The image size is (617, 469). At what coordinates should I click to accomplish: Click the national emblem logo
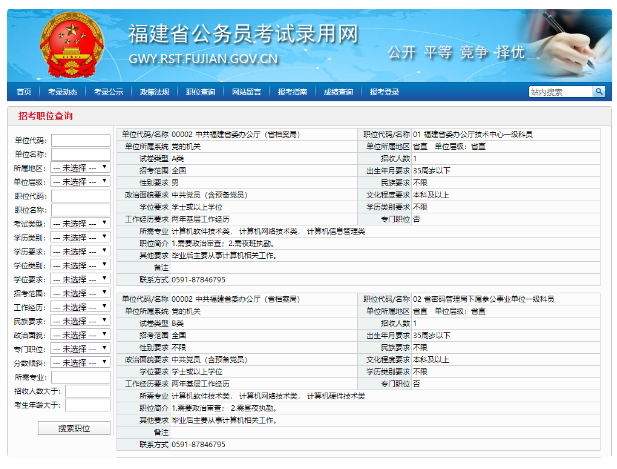pyautogui.click(x=72, y=45)
